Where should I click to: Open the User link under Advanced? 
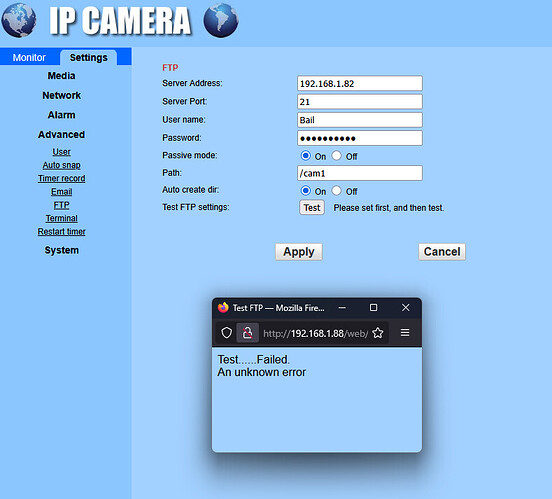point(62,152)
